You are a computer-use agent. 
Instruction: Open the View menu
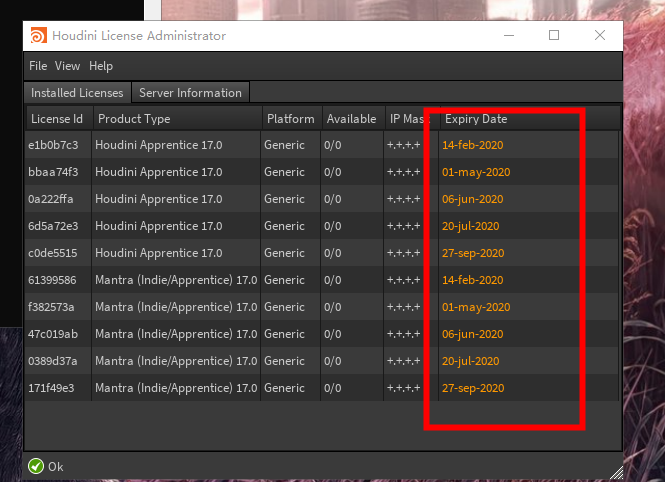67,66
